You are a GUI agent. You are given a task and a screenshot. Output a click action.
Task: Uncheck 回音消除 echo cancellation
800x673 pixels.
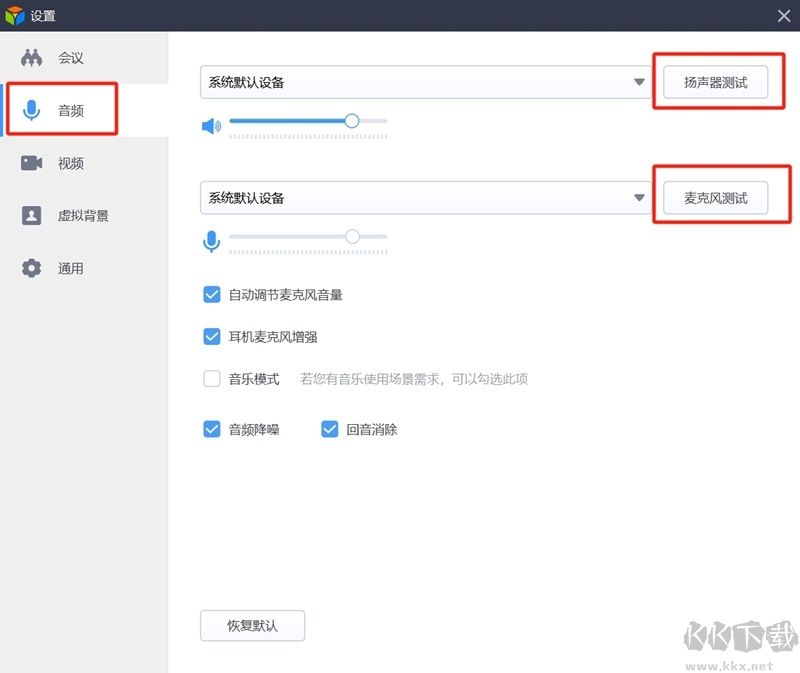coord(330,428)
